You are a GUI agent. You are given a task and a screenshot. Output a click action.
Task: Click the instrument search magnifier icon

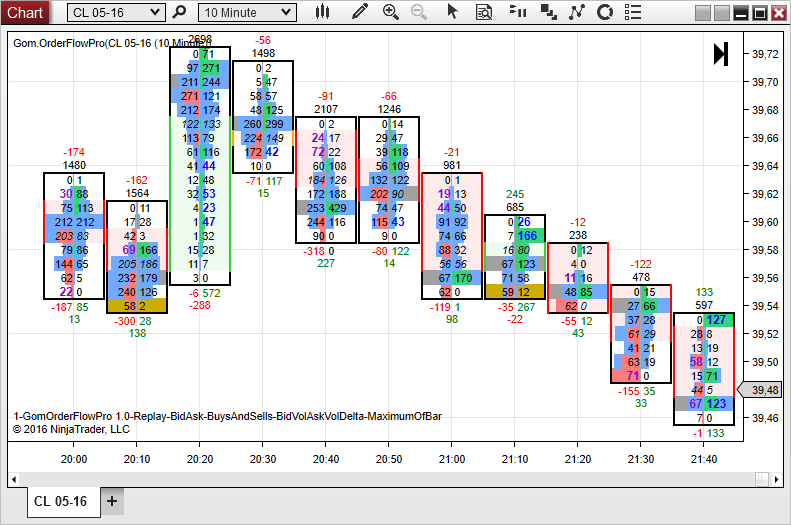[179, 12]
